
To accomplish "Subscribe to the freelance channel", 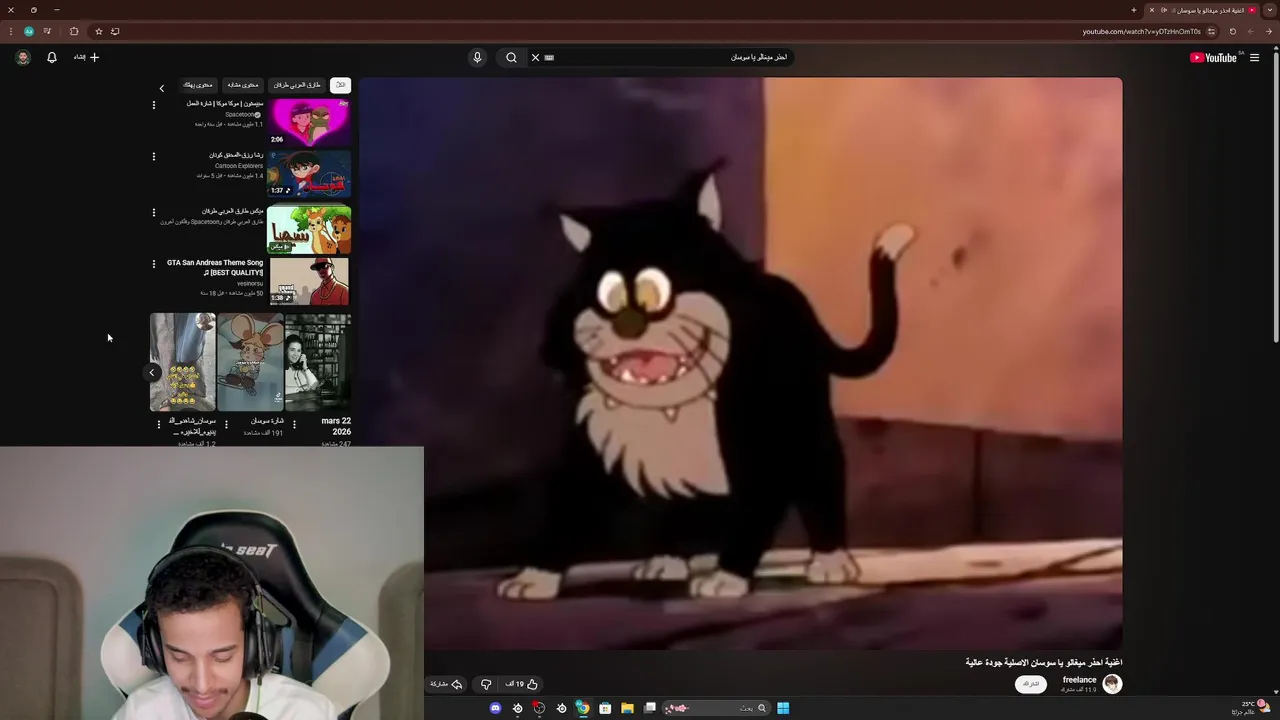I will point(1031,684).
